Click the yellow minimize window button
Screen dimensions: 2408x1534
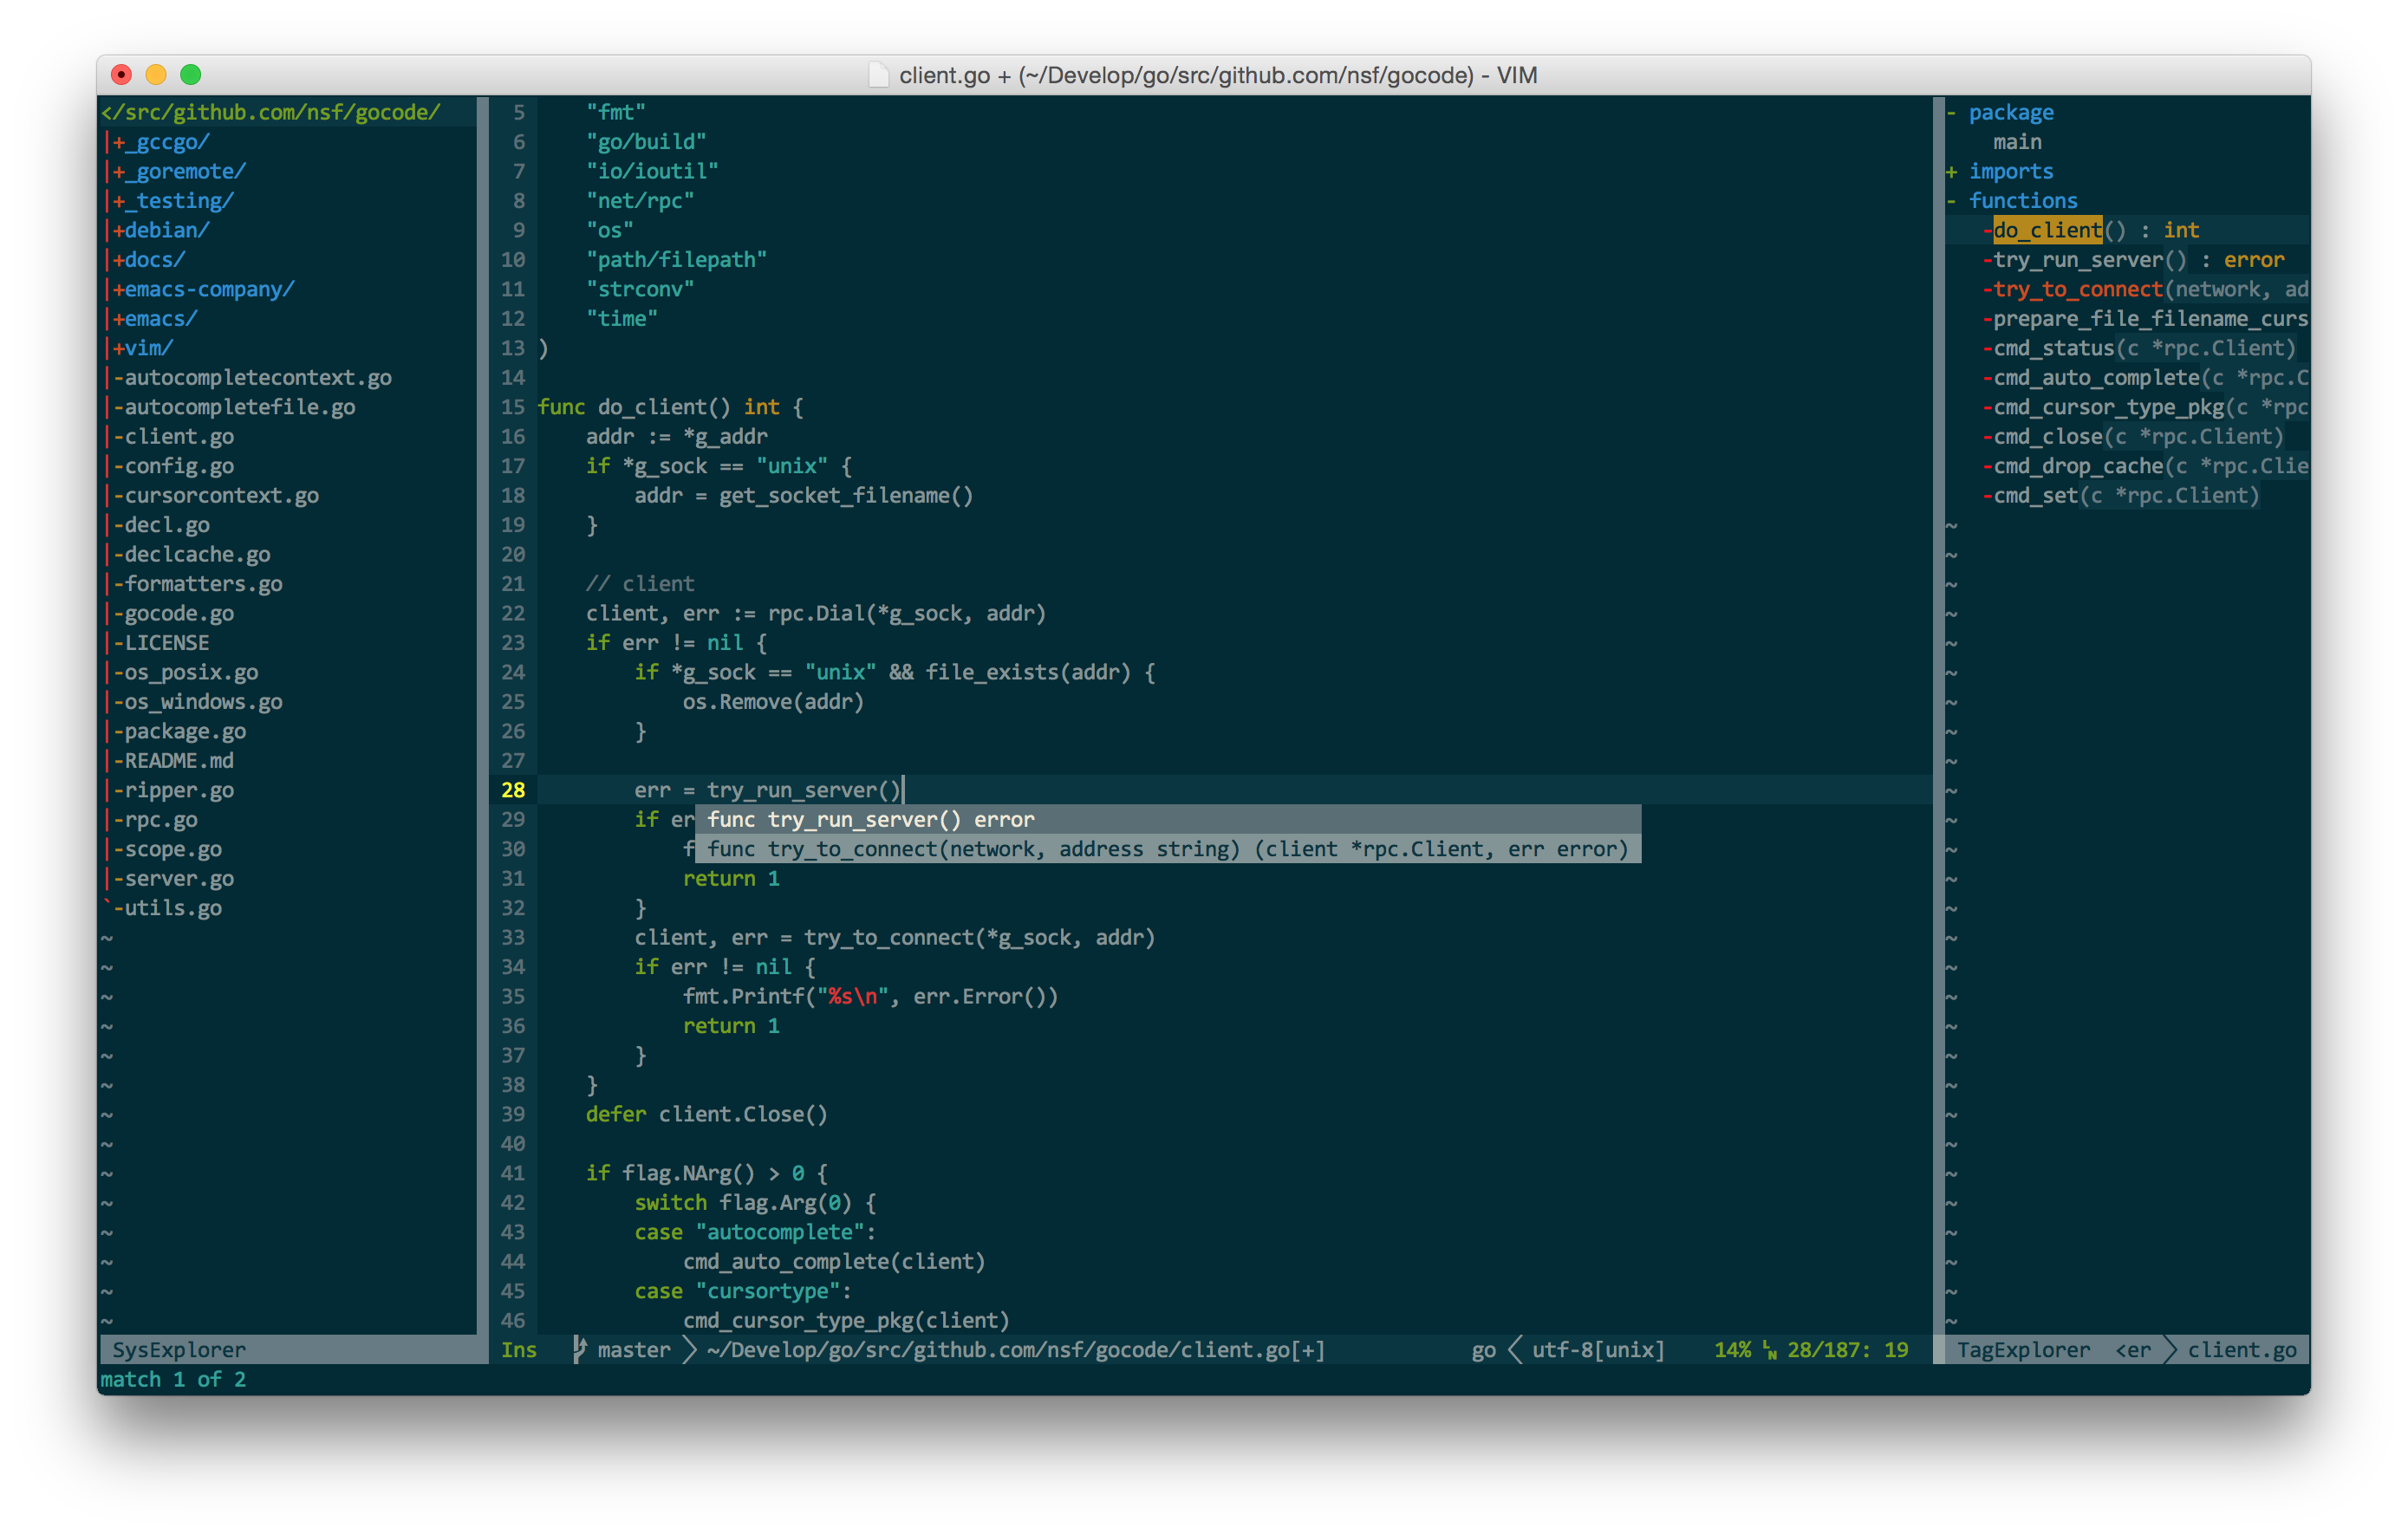156,75
